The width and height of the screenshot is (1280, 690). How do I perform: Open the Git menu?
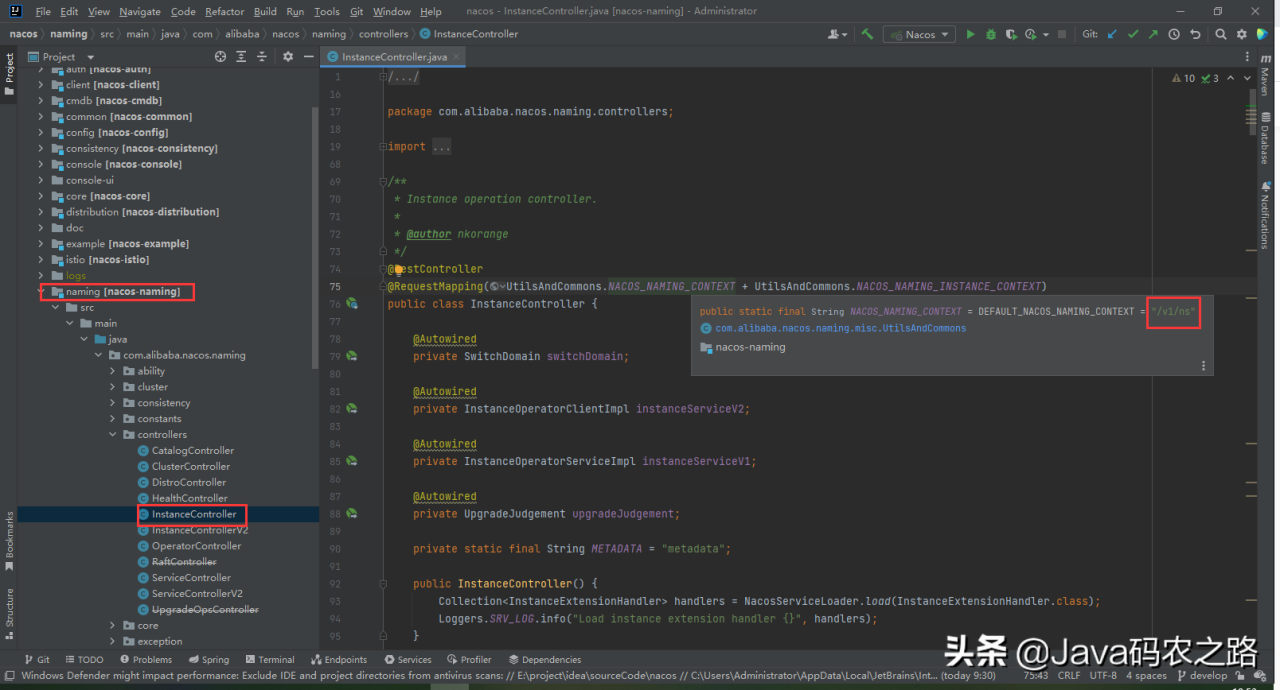pyautogui.click(x=357, y=12)
